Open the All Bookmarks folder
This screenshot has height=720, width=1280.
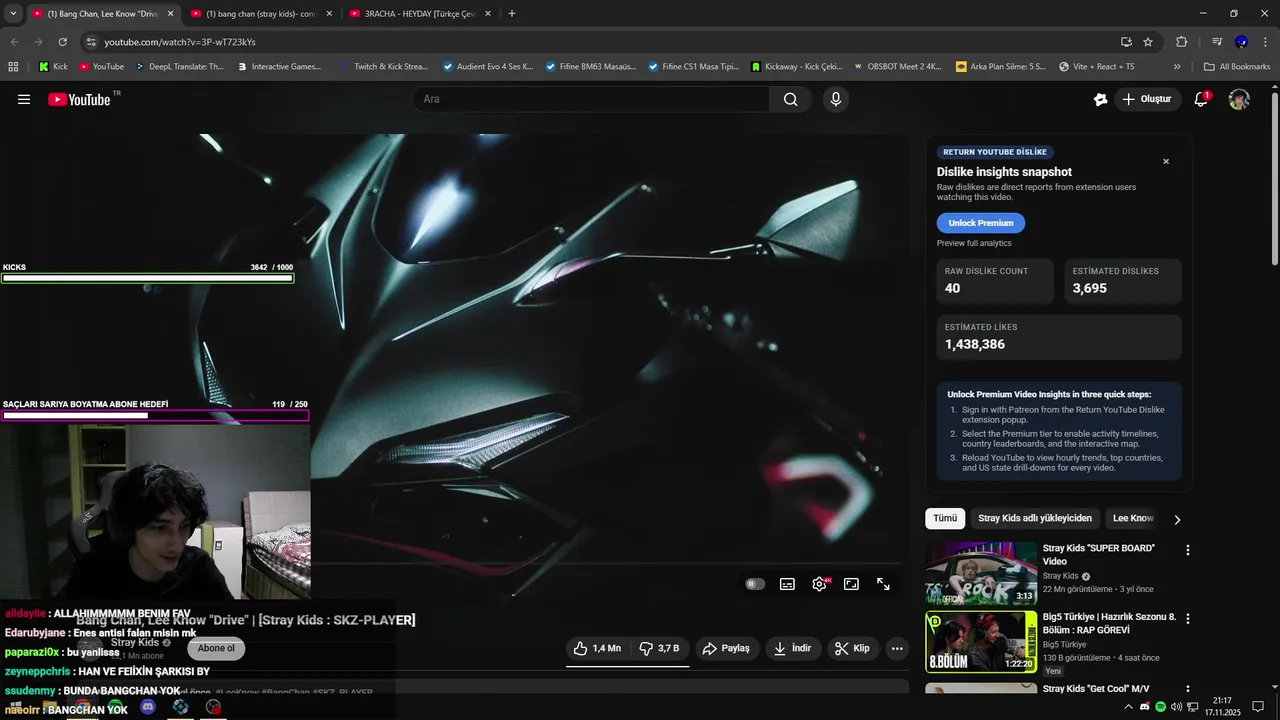click(1237, 67)
